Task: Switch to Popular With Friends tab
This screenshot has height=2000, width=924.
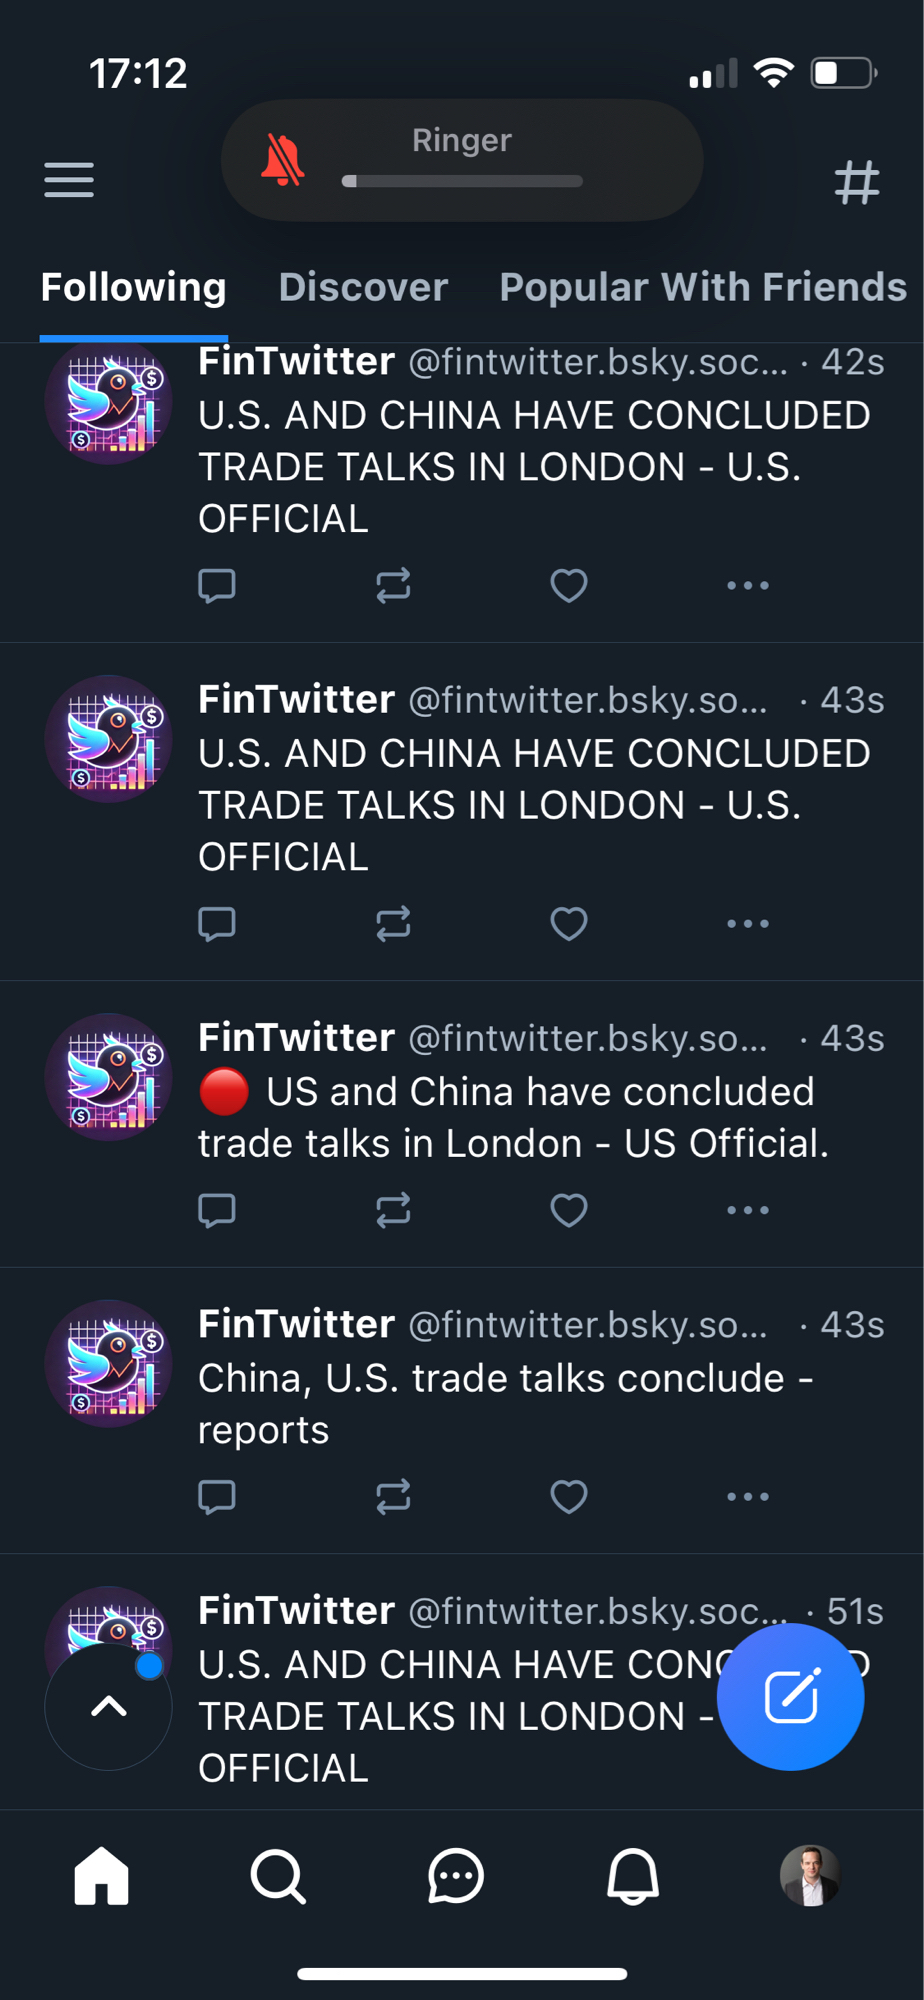Action: [703, 287]
